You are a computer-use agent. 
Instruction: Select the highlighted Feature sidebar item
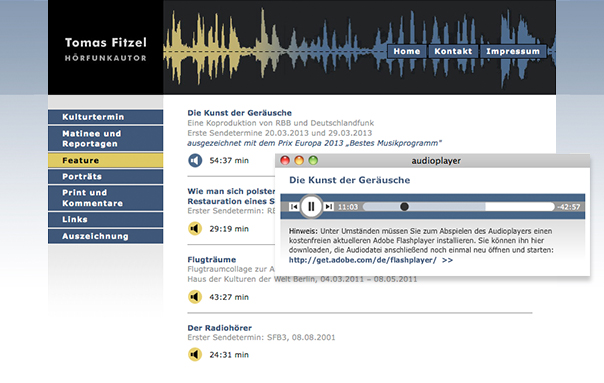point(106,160)
